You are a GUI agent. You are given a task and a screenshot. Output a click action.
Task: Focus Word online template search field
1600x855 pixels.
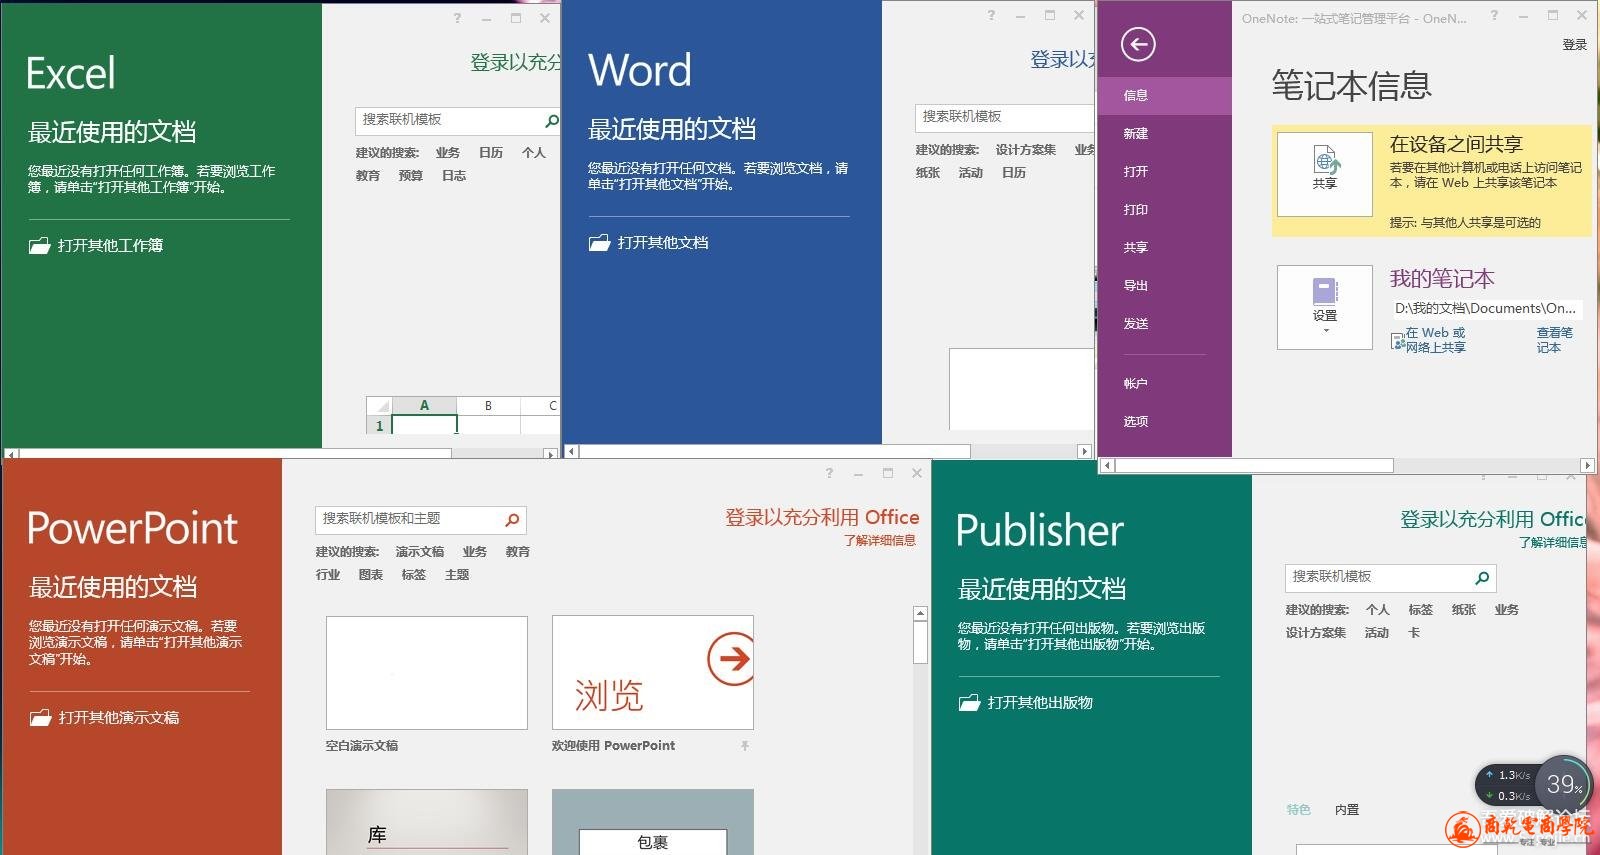click(x=1005, y=117)
